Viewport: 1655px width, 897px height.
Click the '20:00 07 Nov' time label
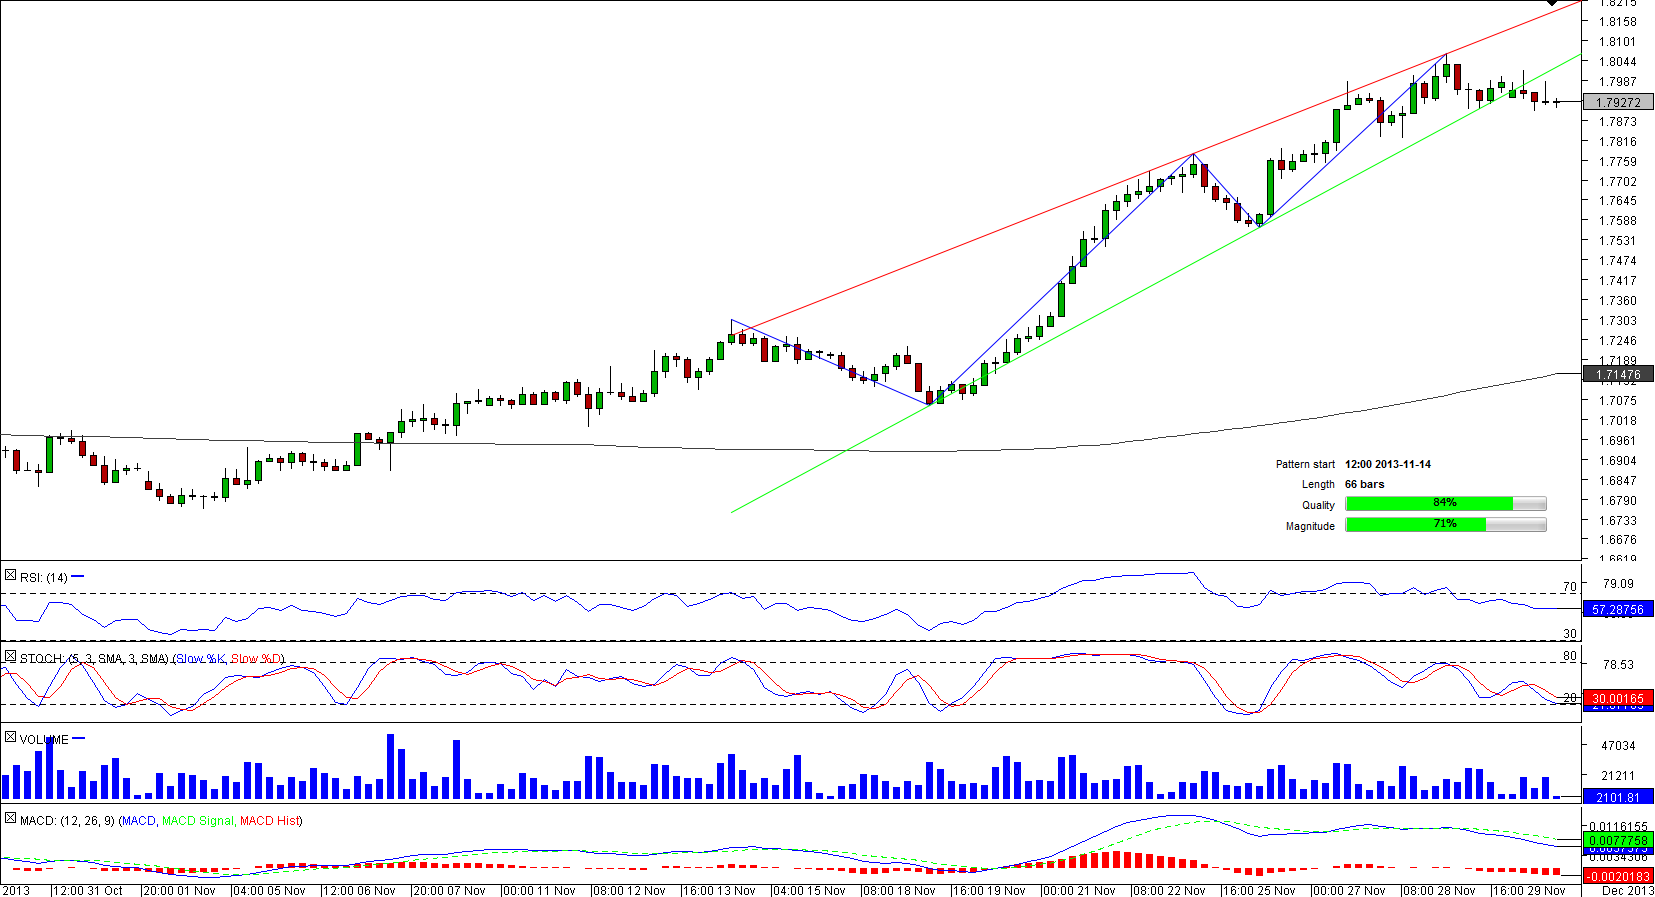pos(449,890)
